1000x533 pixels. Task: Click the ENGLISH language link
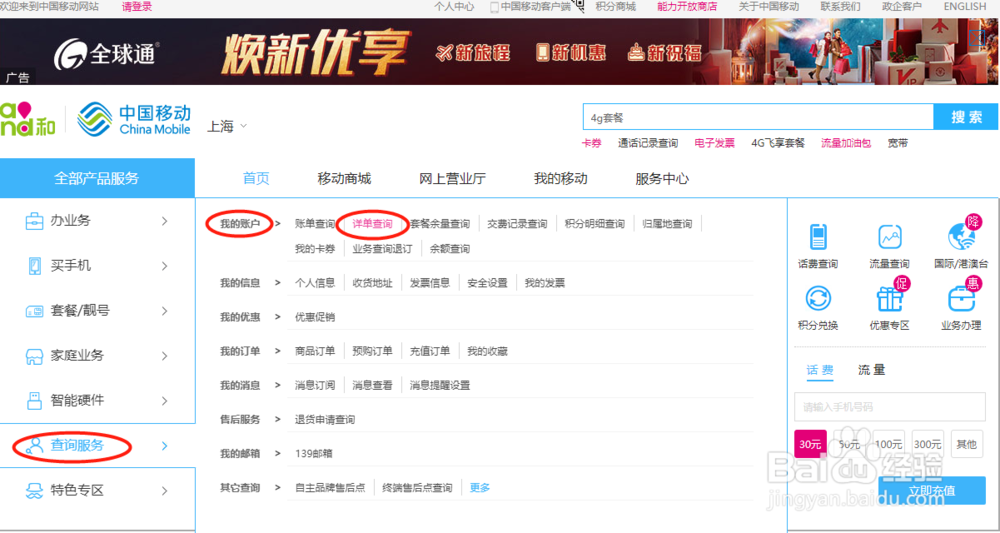965,7
